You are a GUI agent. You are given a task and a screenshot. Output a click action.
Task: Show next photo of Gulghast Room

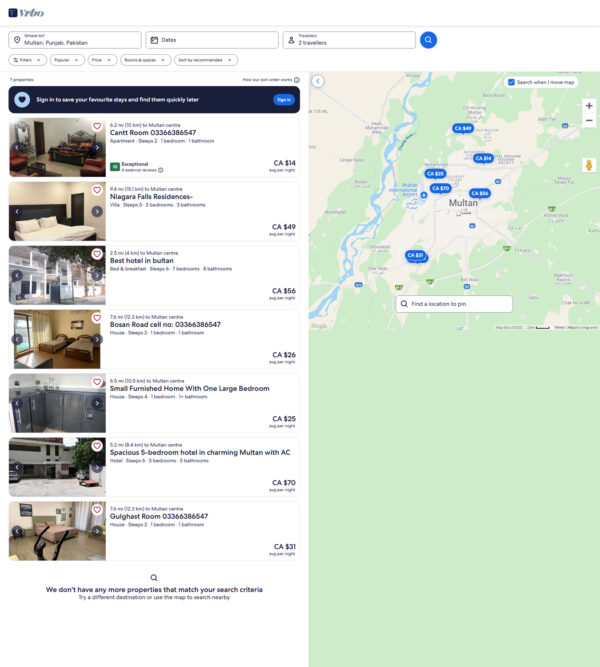(x=97, y=531)
